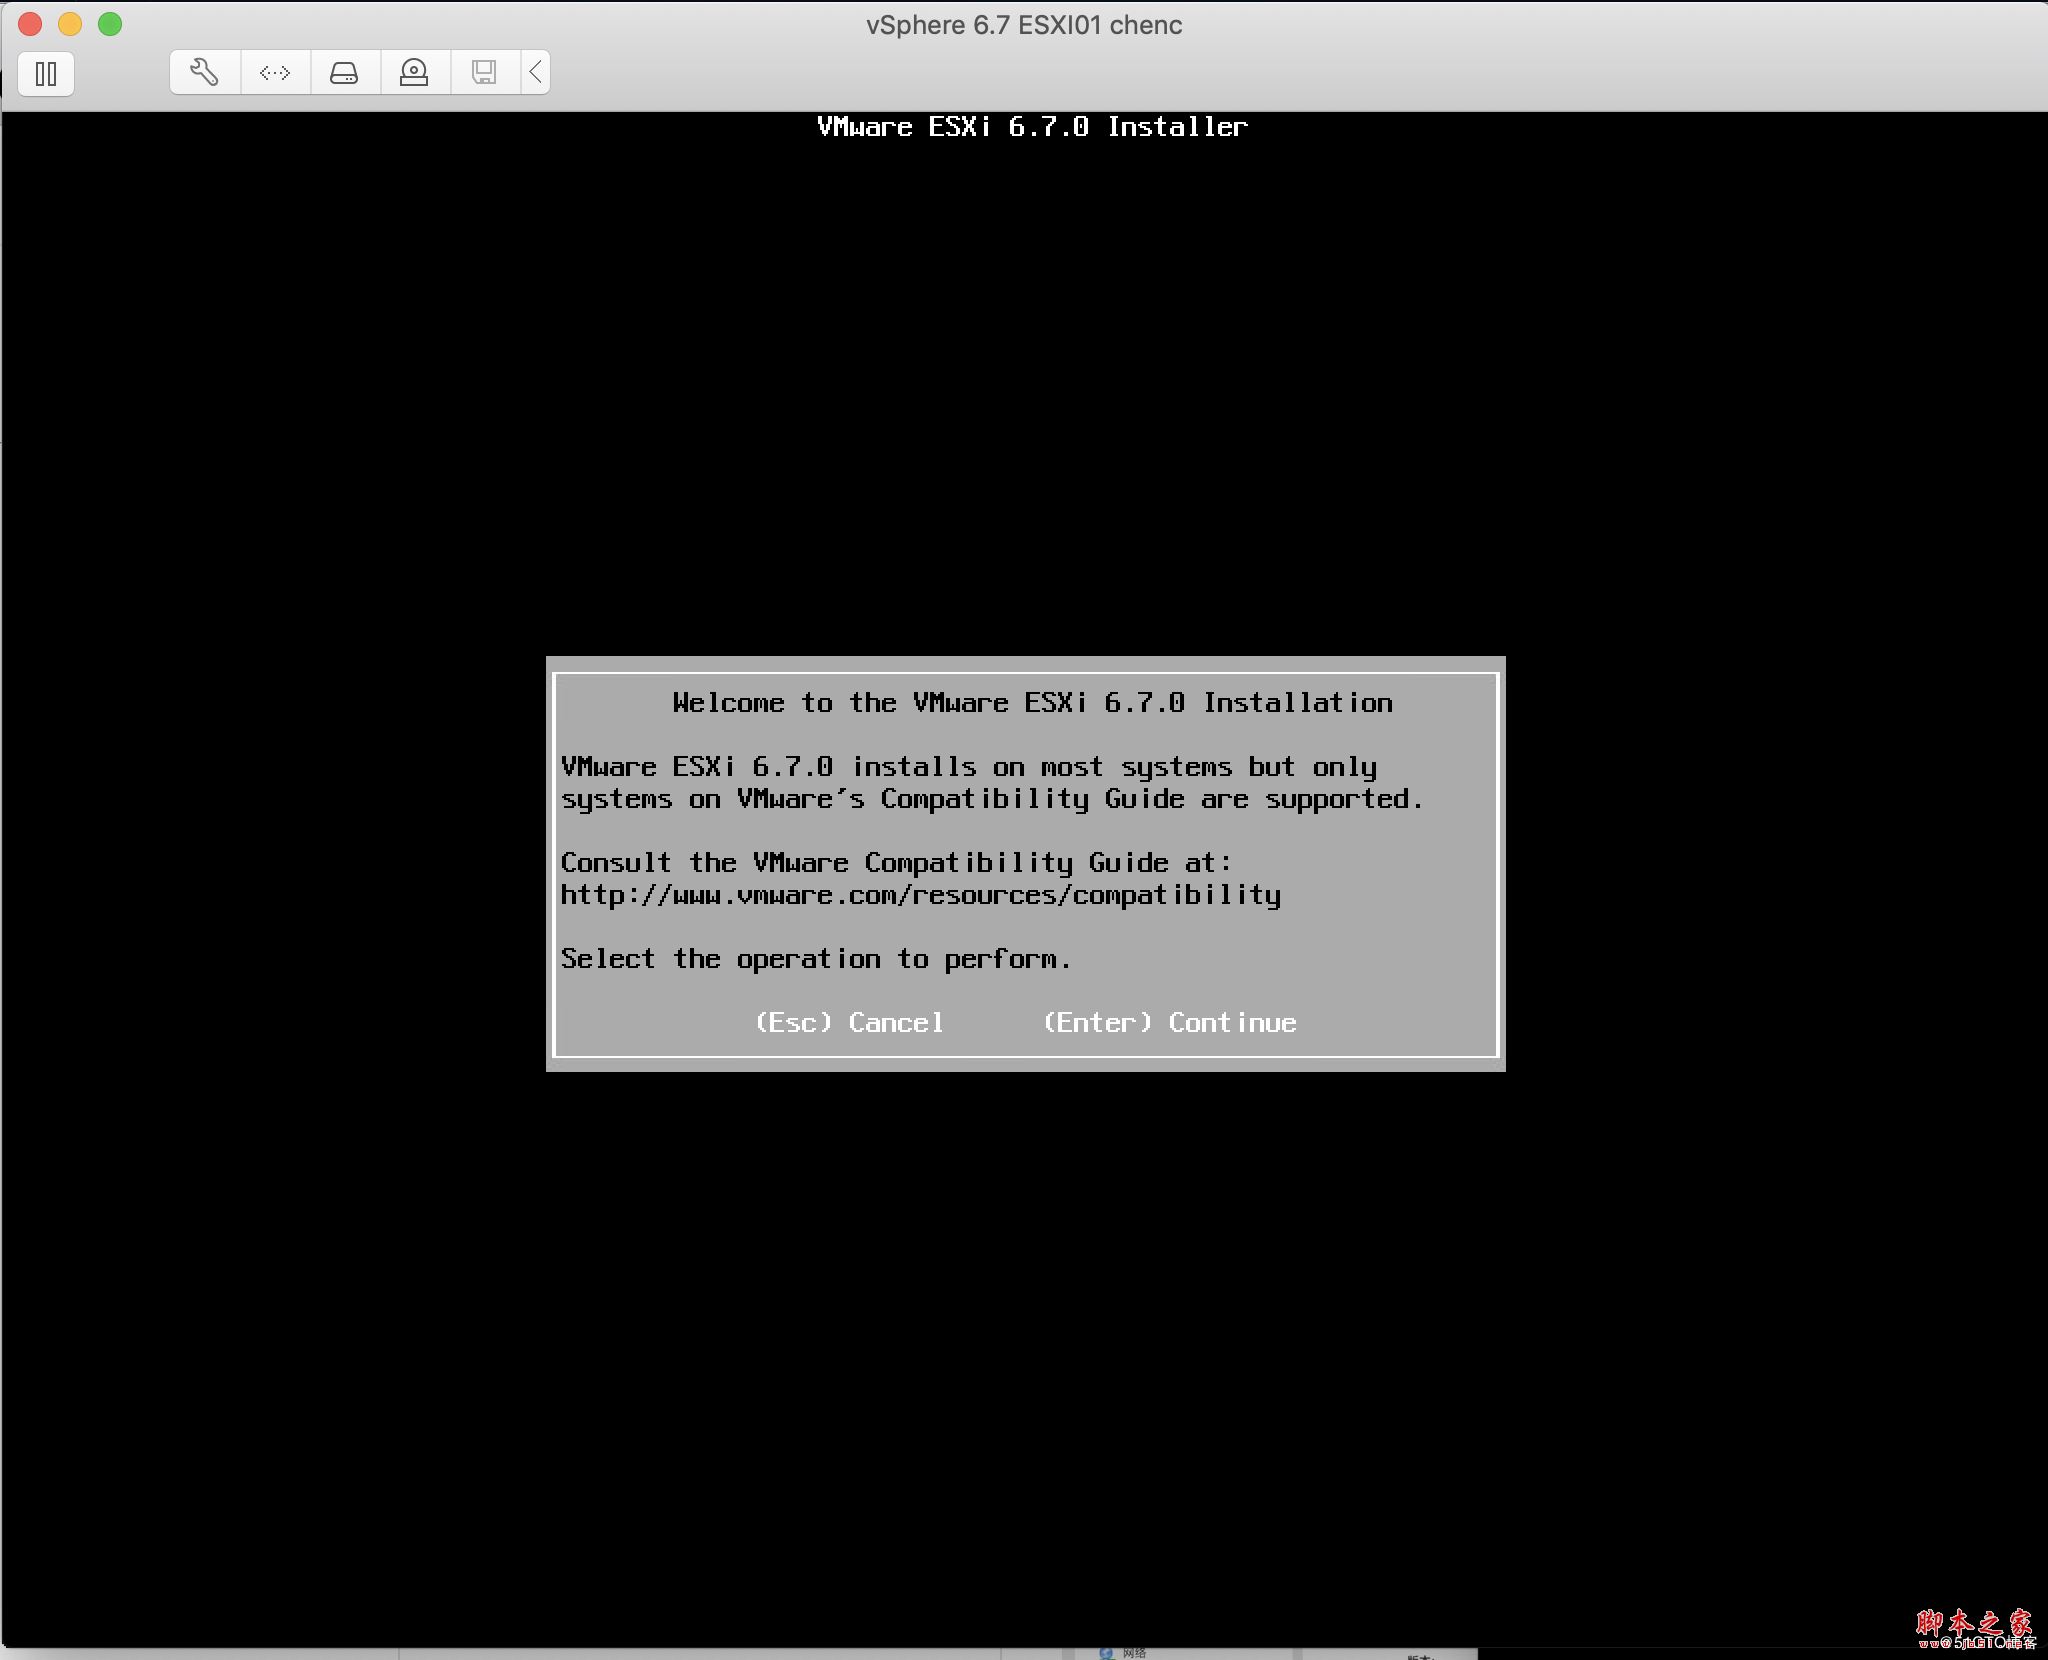The image size is (2048, 1660).
Task: Click the network adapter arrows icon
Action: pyautogui.click(x=275, y=72)
